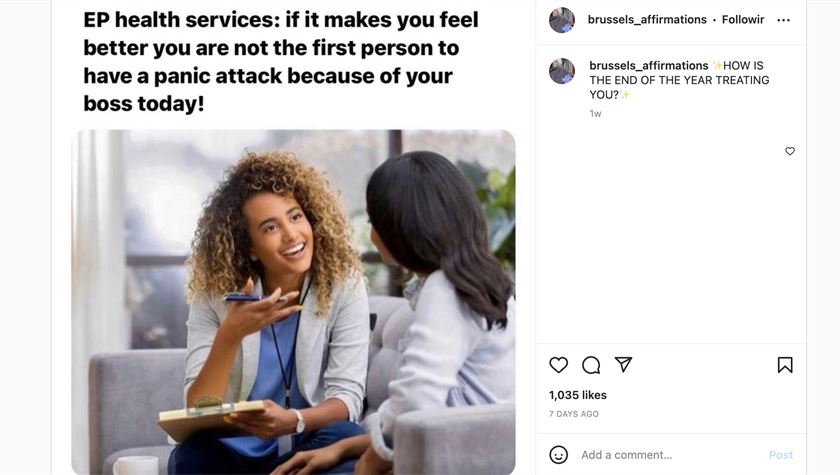Click the 1w caption timestamp
Screen dimensions: 840x475
point(595,114)
